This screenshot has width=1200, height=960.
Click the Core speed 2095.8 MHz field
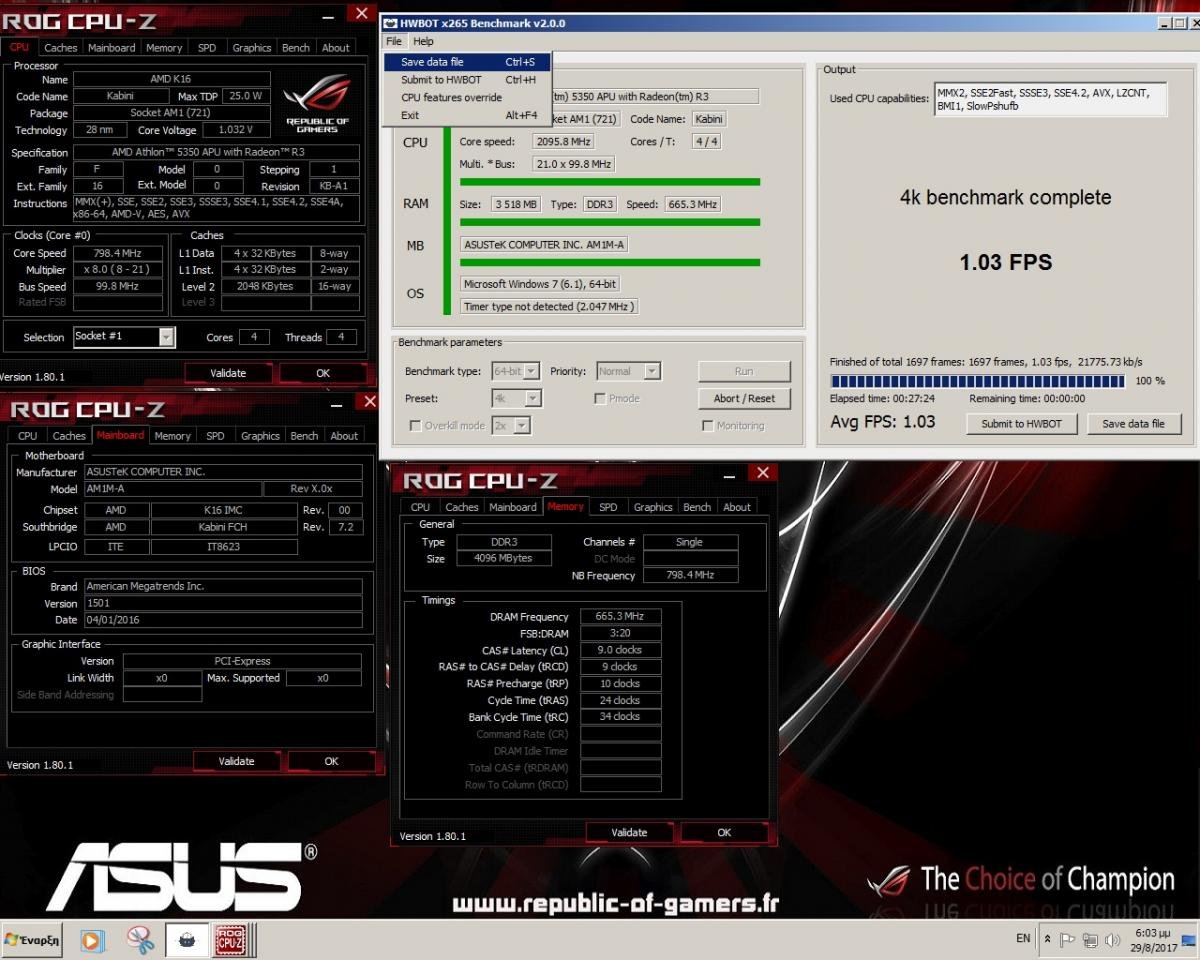point(563,142)
